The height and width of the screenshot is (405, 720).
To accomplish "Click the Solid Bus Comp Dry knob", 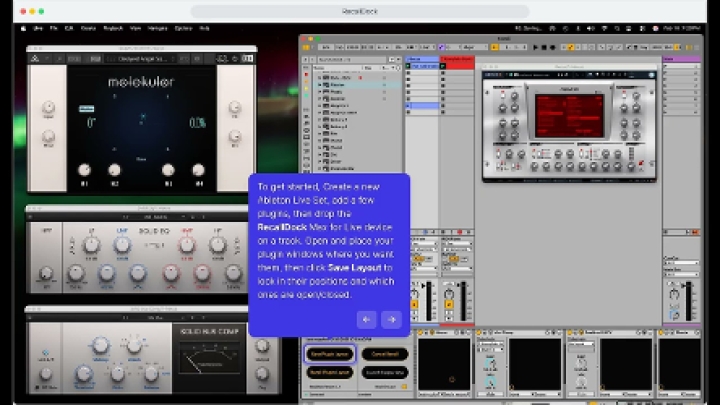I will pos(262,373).
